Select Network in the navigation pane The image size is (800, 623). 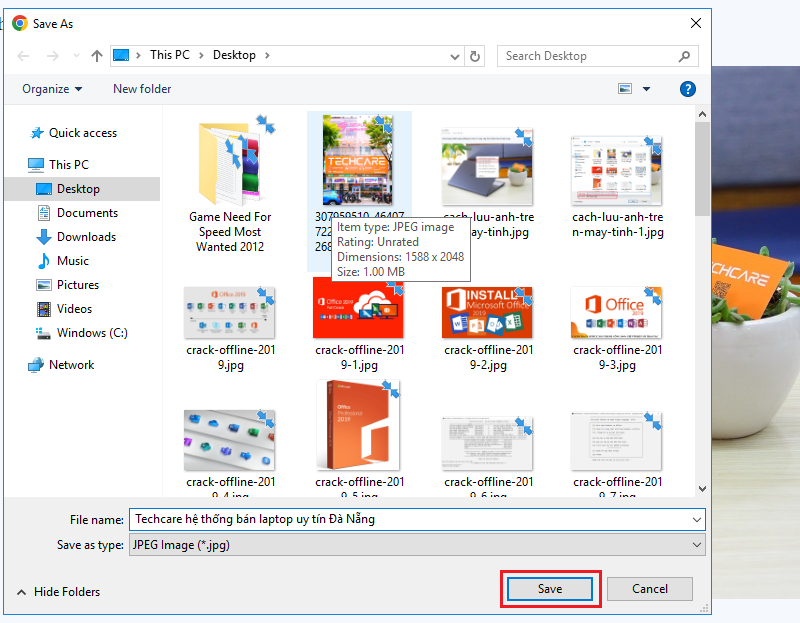pyautogui.click(x=71, y=365)
